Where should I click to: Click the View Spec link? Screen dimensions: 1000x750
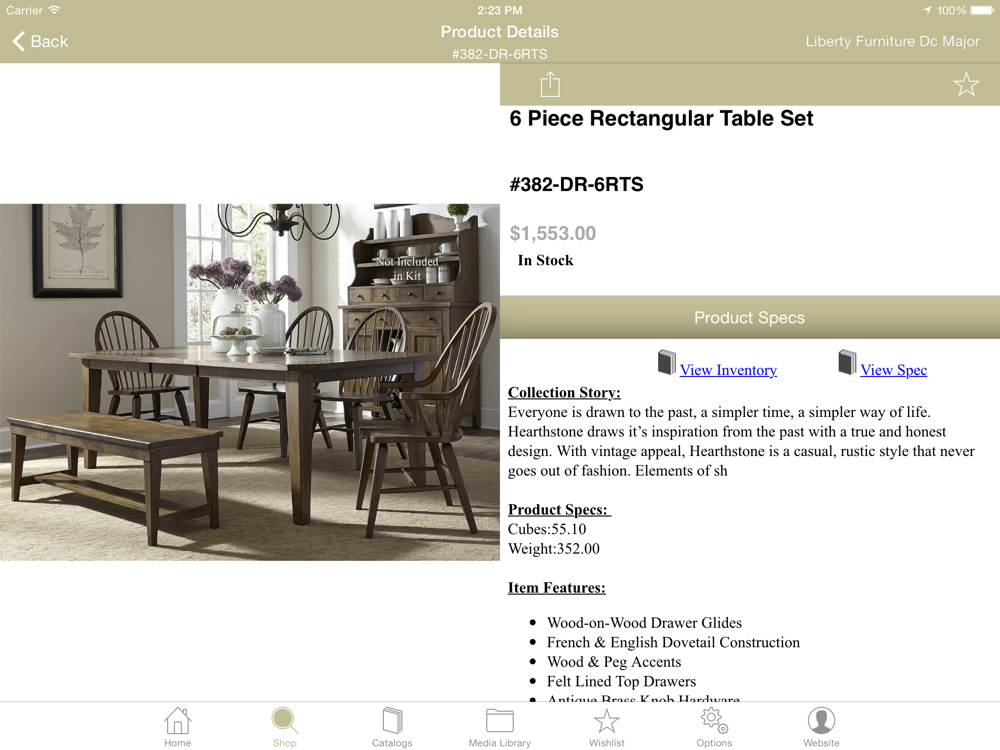[x=893, y=370]
